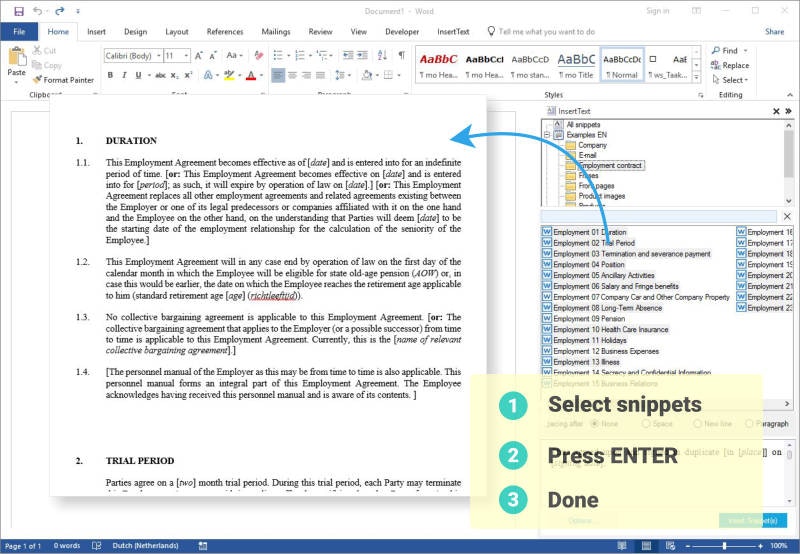This screenshot has width=800, height=554.
Task: Open the Find dropdown arrow
Action: pos(745,51)
